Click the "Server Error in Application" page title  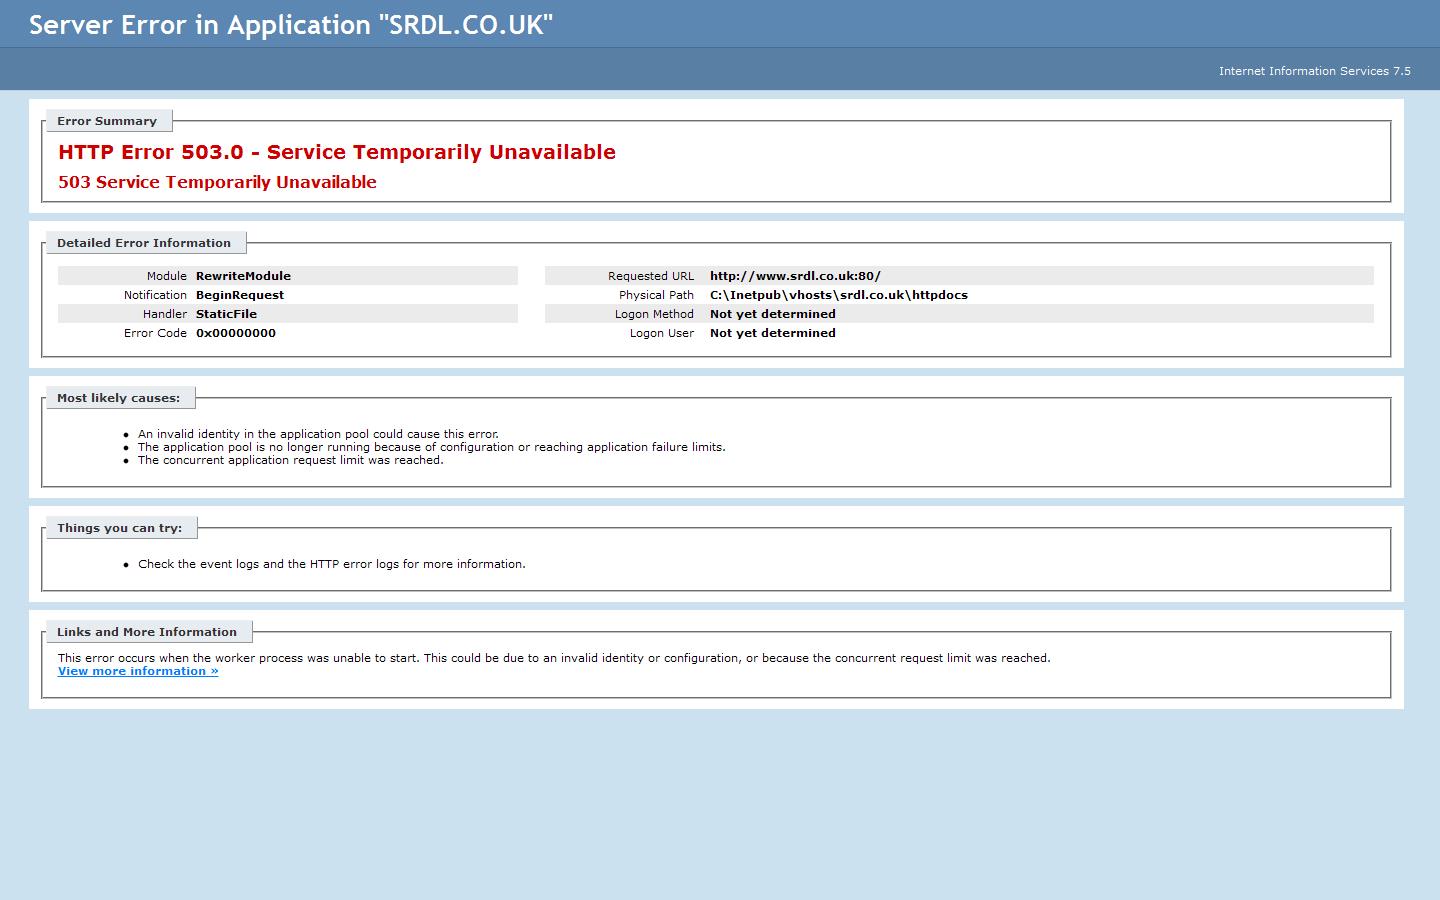point(291,25)
